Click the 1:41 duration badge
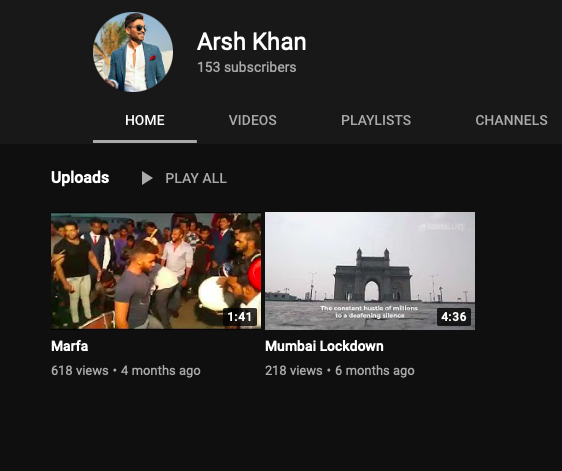This screenshot has height=471, width=562. [x=239, y=317]
